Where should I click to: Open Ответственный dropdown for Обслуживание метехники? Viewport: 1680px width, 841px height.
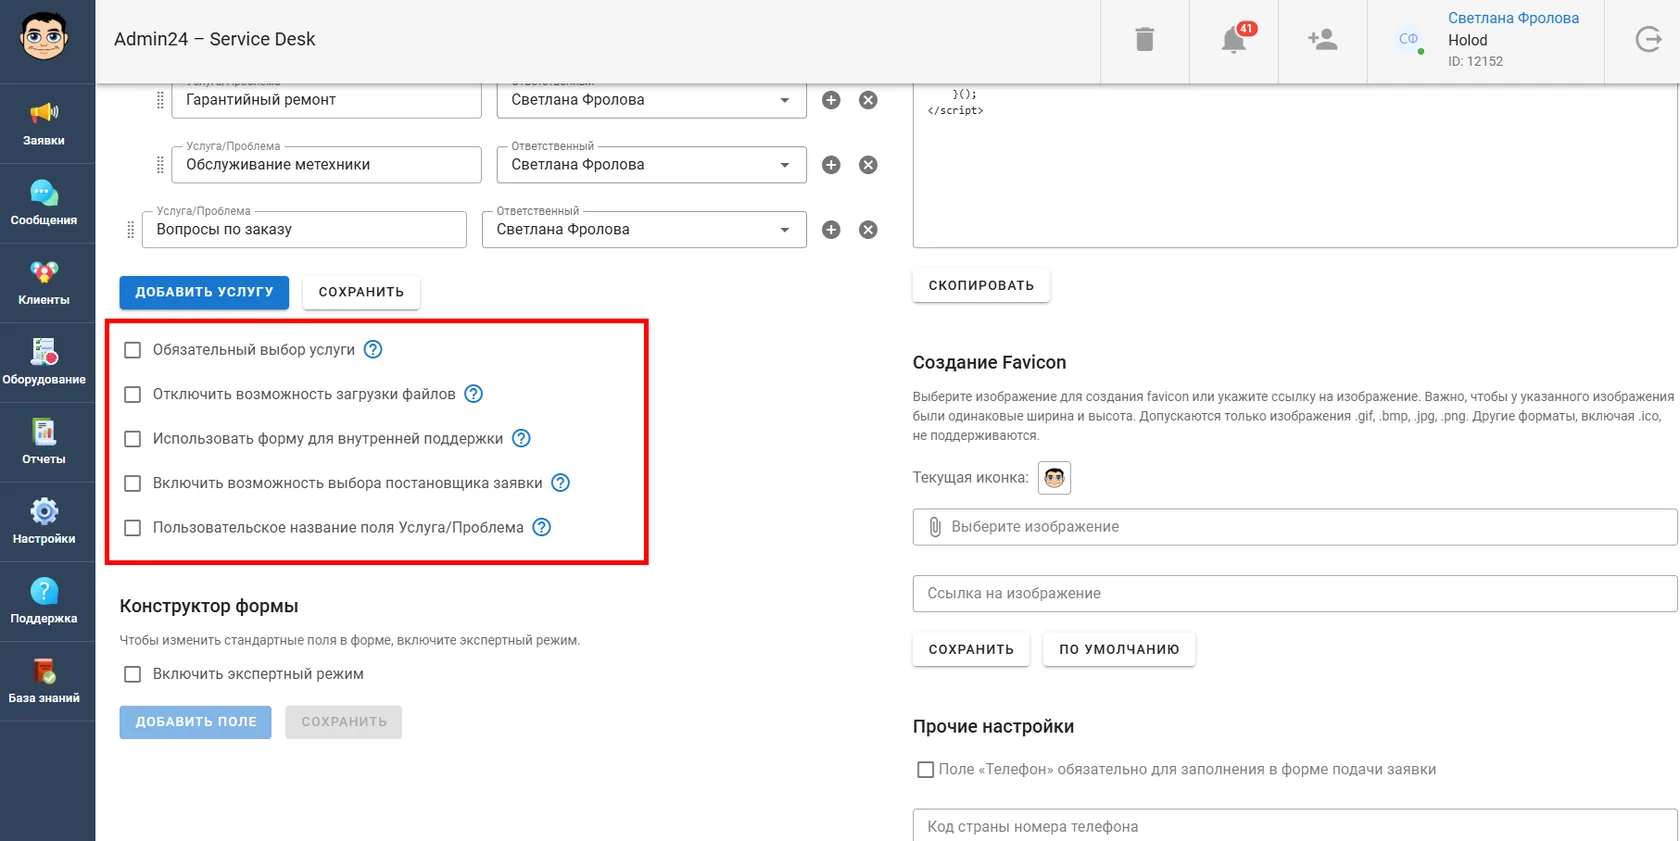(x=651, y=165)
